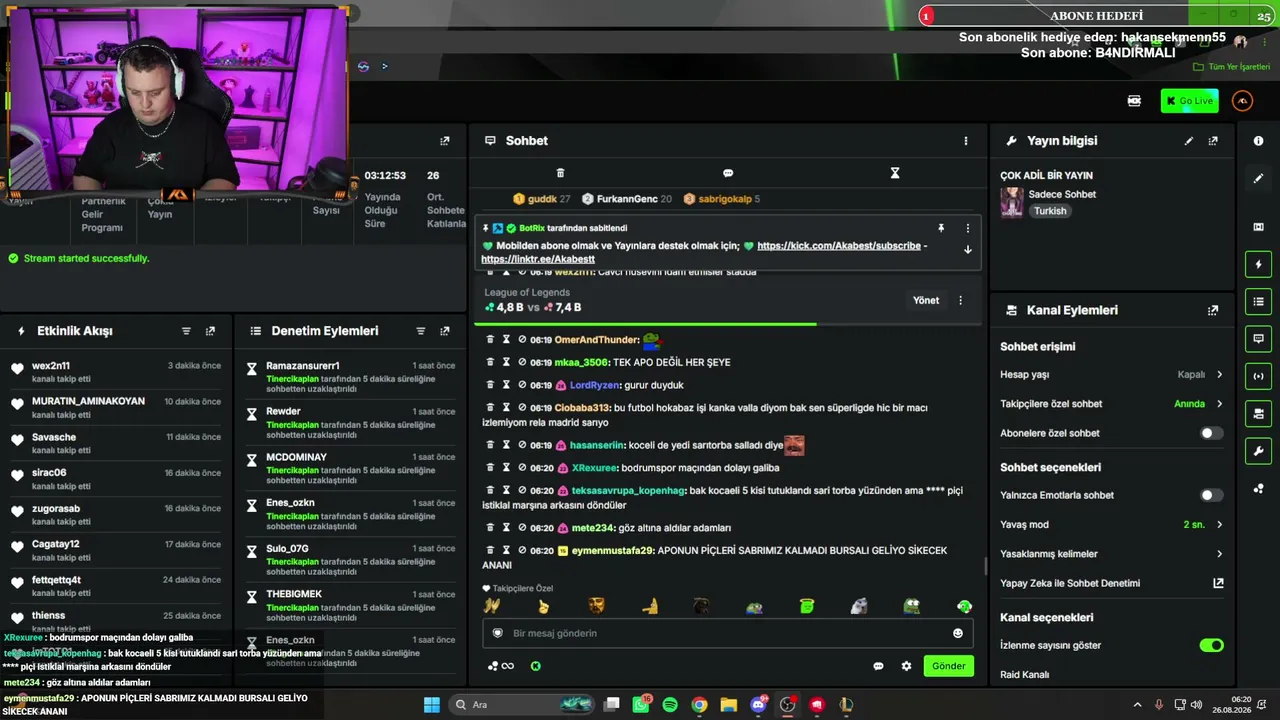
Task: Pop out the Denetim Eylemleri panel
Action: (445, 331)
